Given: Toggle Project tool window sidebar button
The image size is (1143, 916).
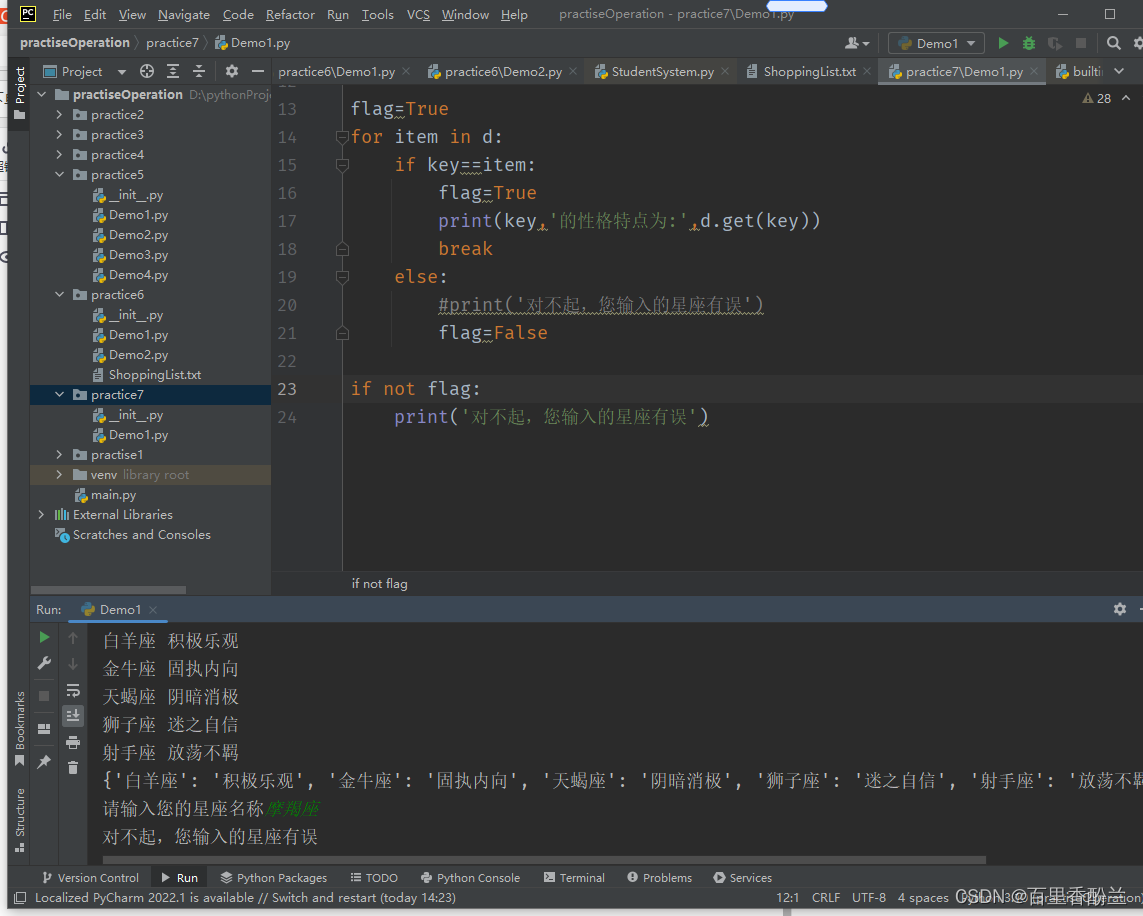Looking at the screenshot, I should [x=20, y=93].
